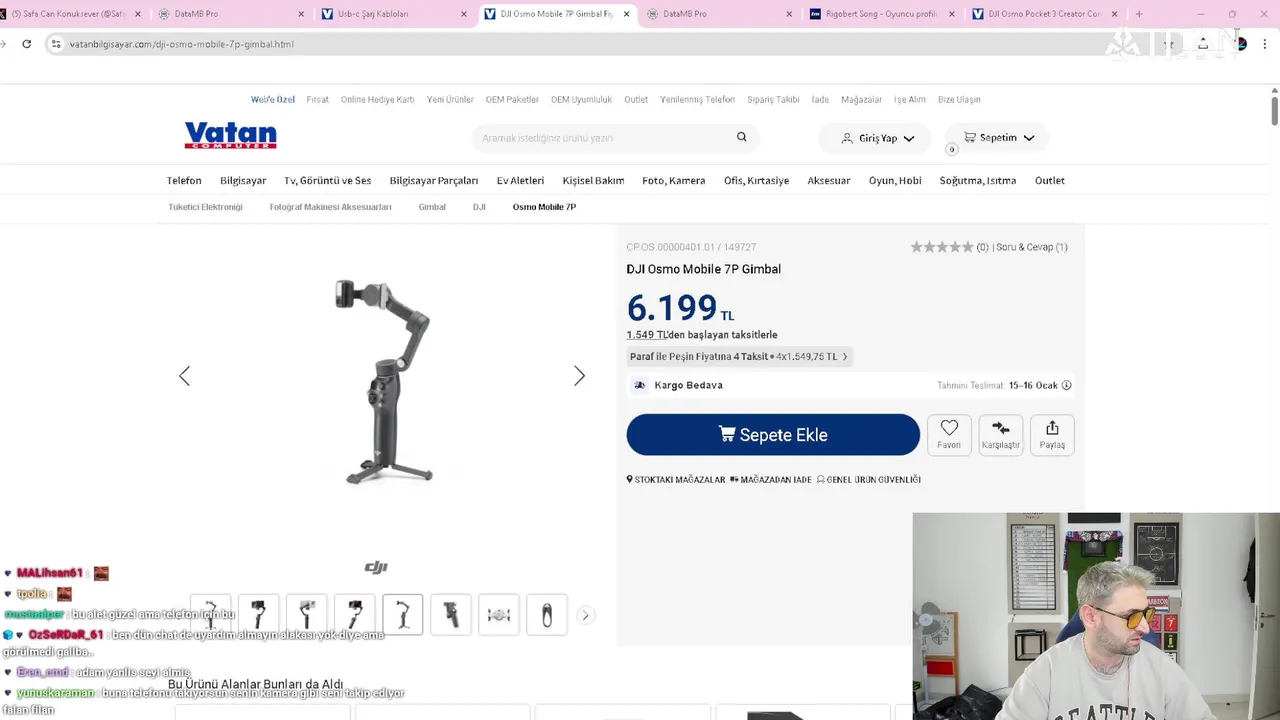Open Bilgisayar category menu
This screenshot has width=1280, height=720.
(243, 181)
